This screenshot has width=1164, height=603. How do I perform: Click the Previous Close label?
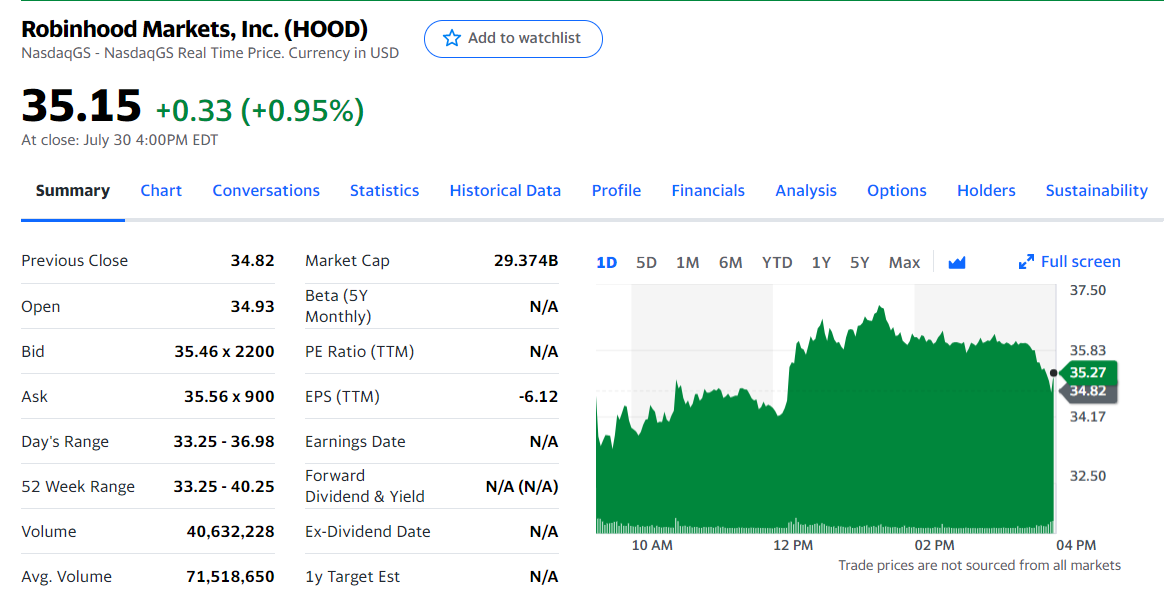coord(74,261)
